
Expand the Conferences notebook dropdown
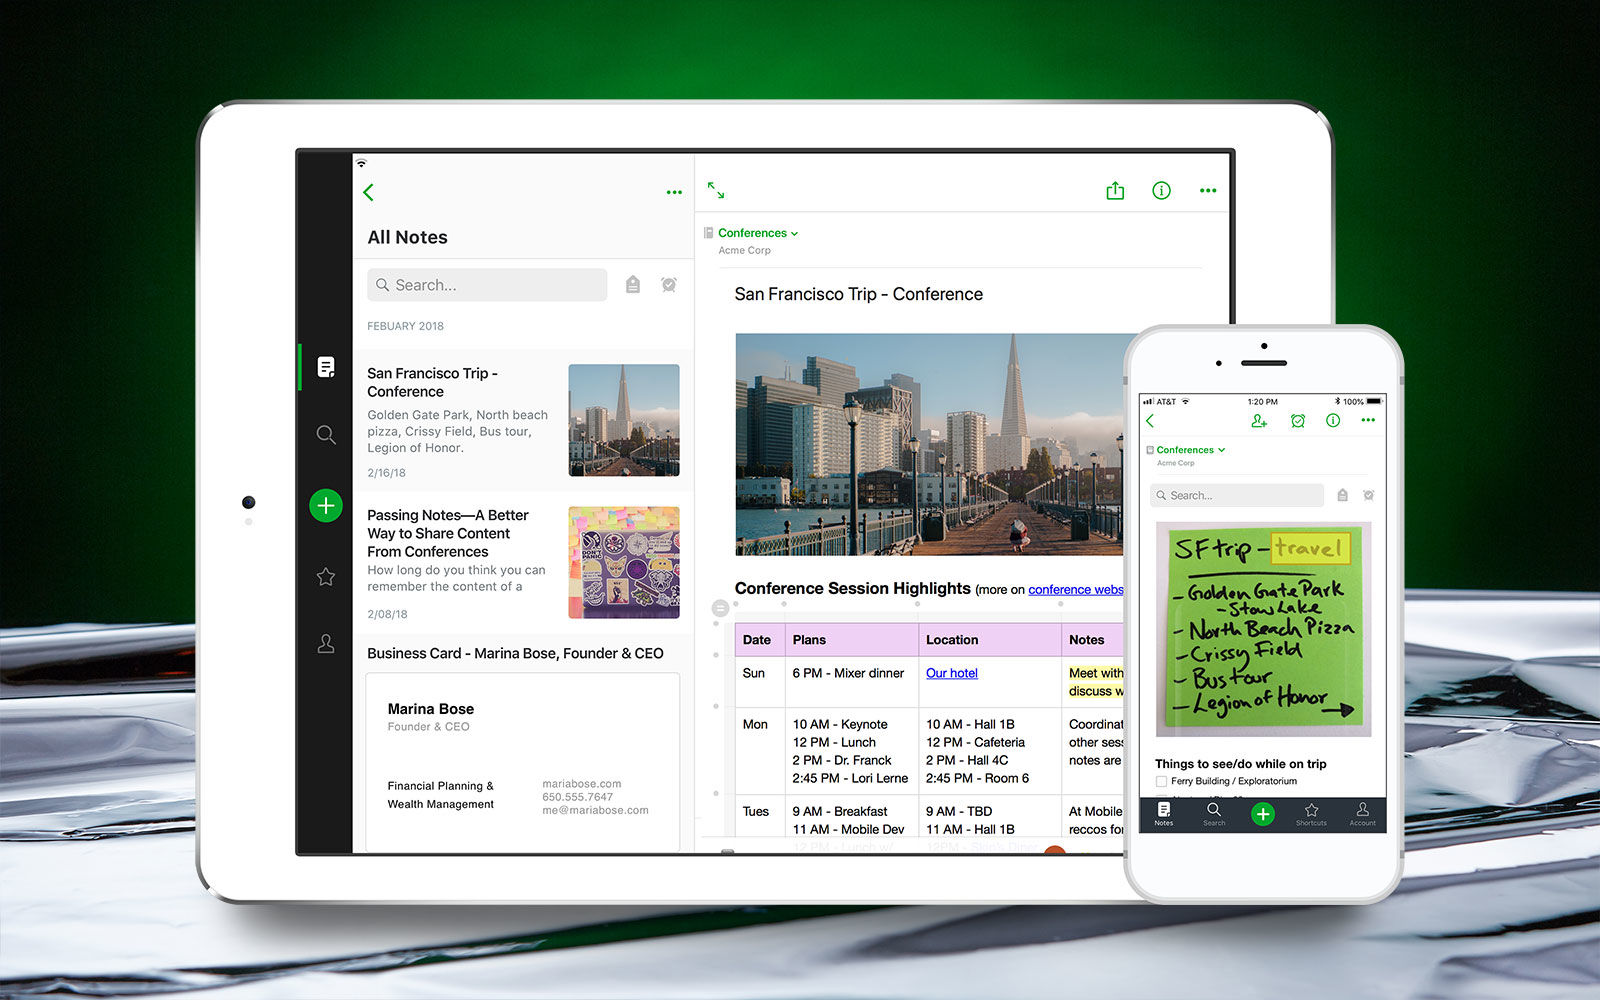pyautogui.click(x=793, y=232)
